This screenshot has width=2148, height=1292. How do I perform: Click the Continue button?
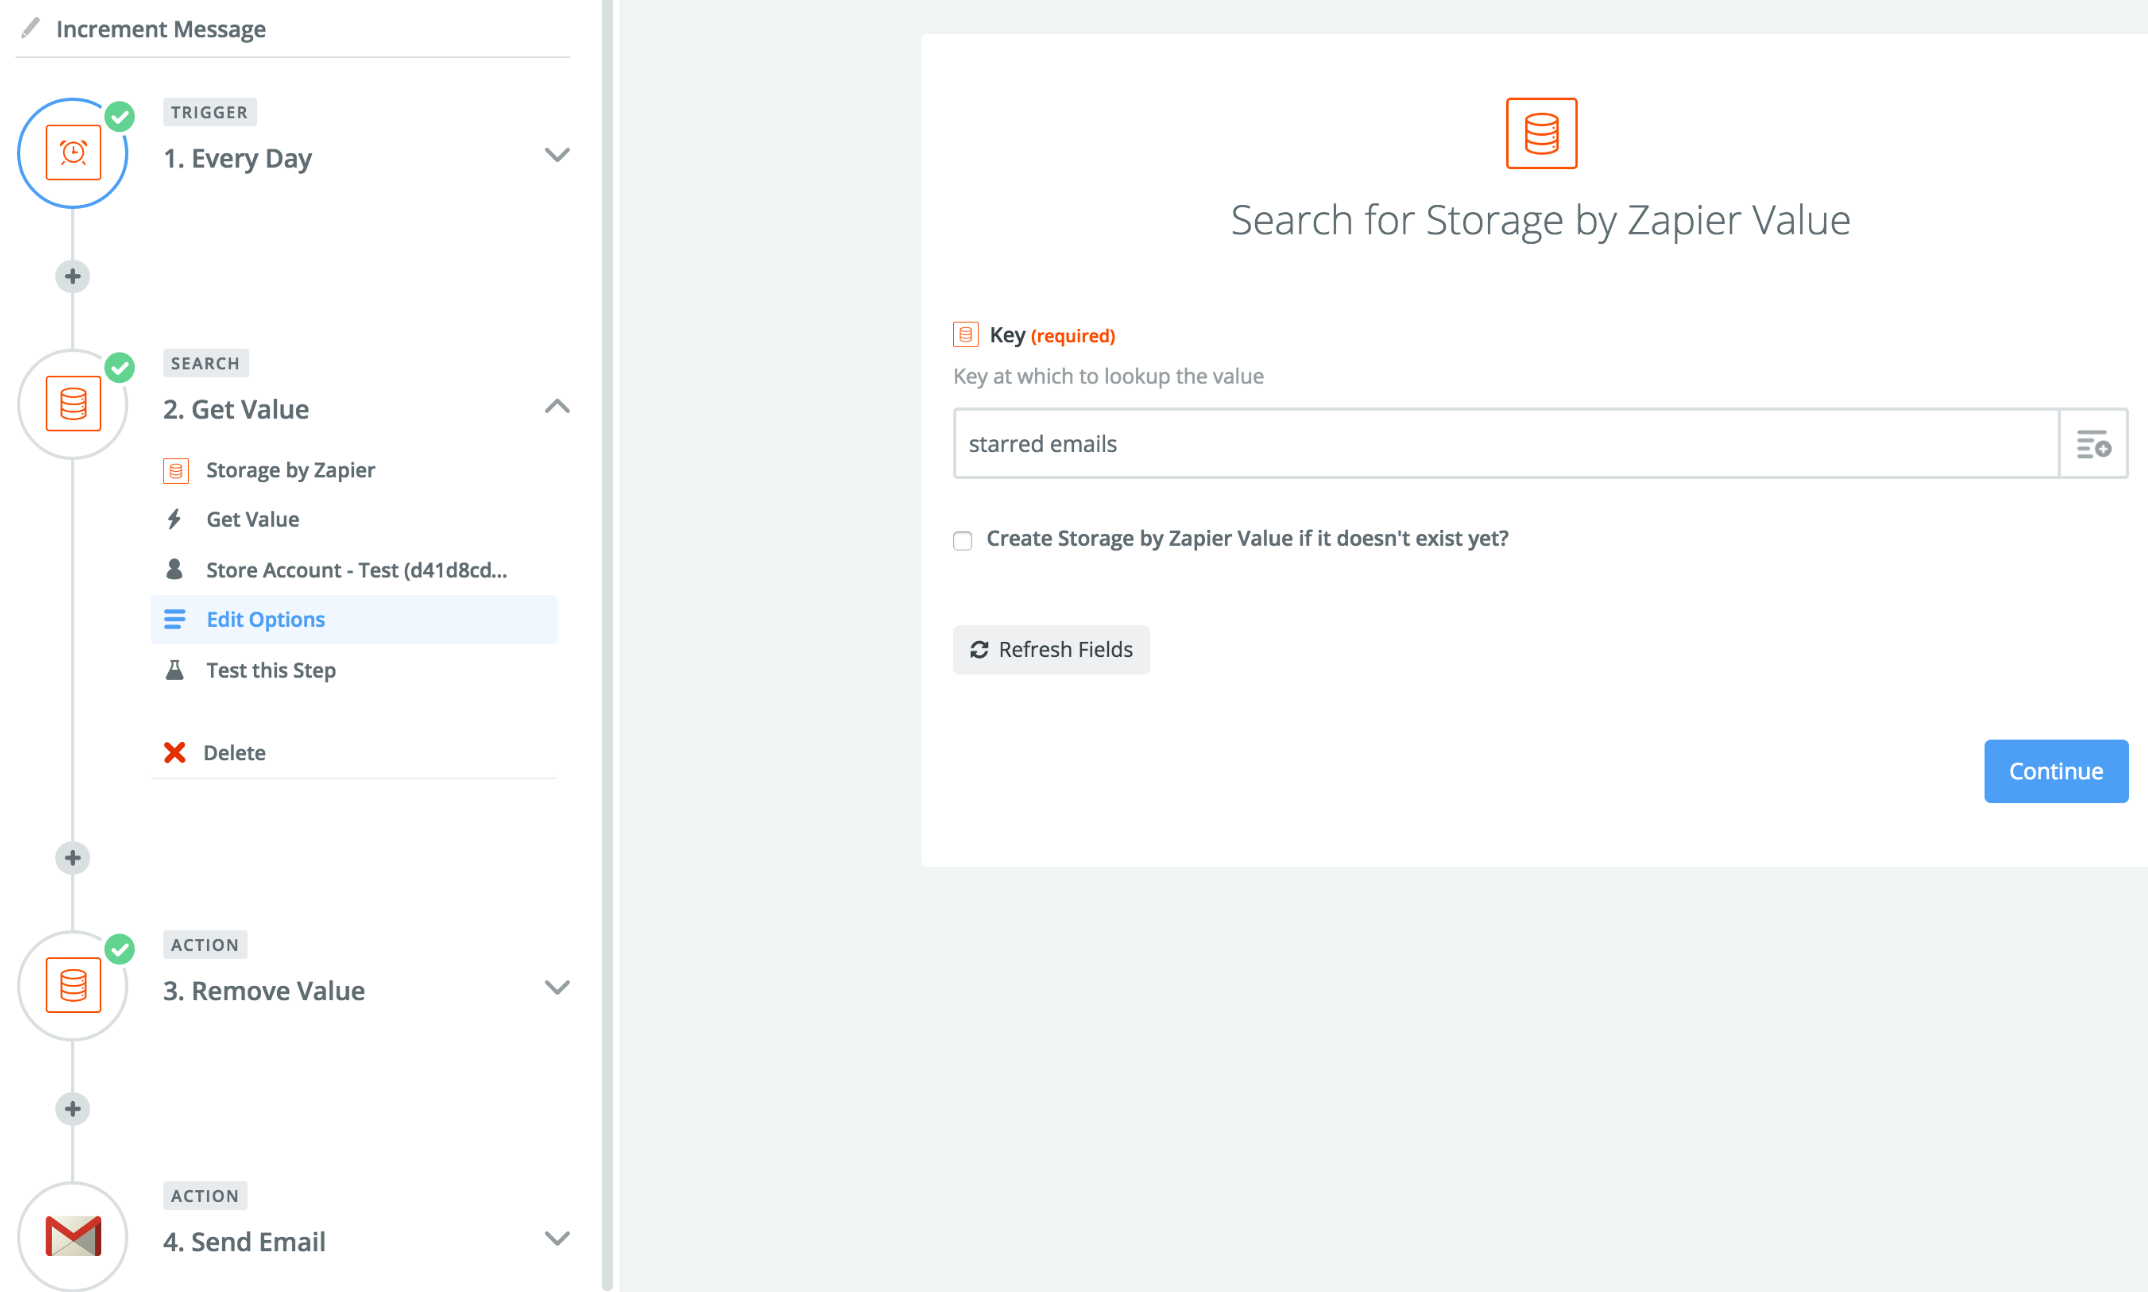(2056, 771)
